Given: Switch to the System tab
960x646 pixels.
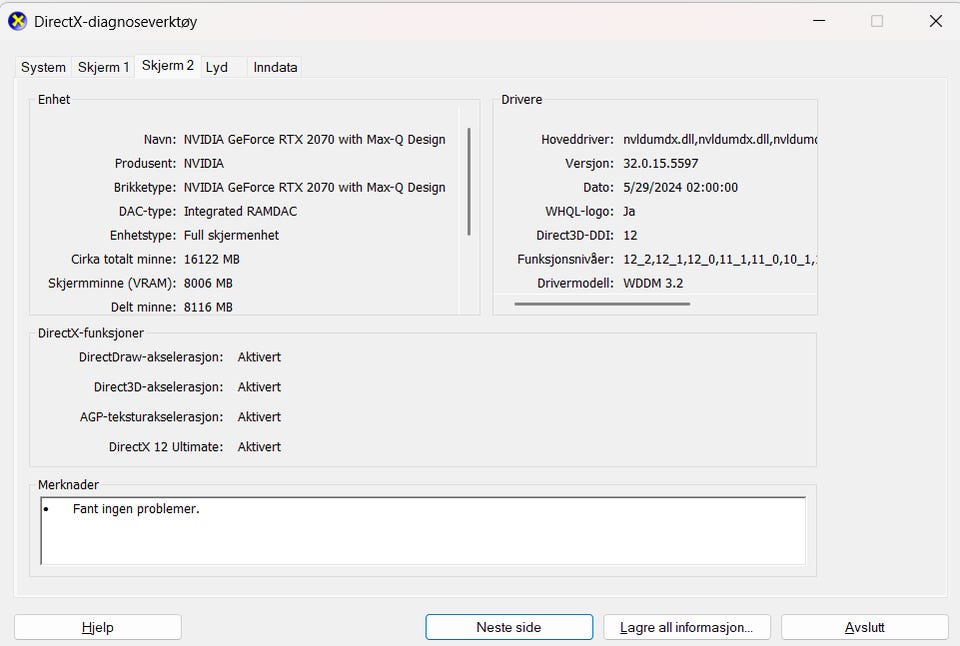Looking at the screenshot, I should pos(43,67).
